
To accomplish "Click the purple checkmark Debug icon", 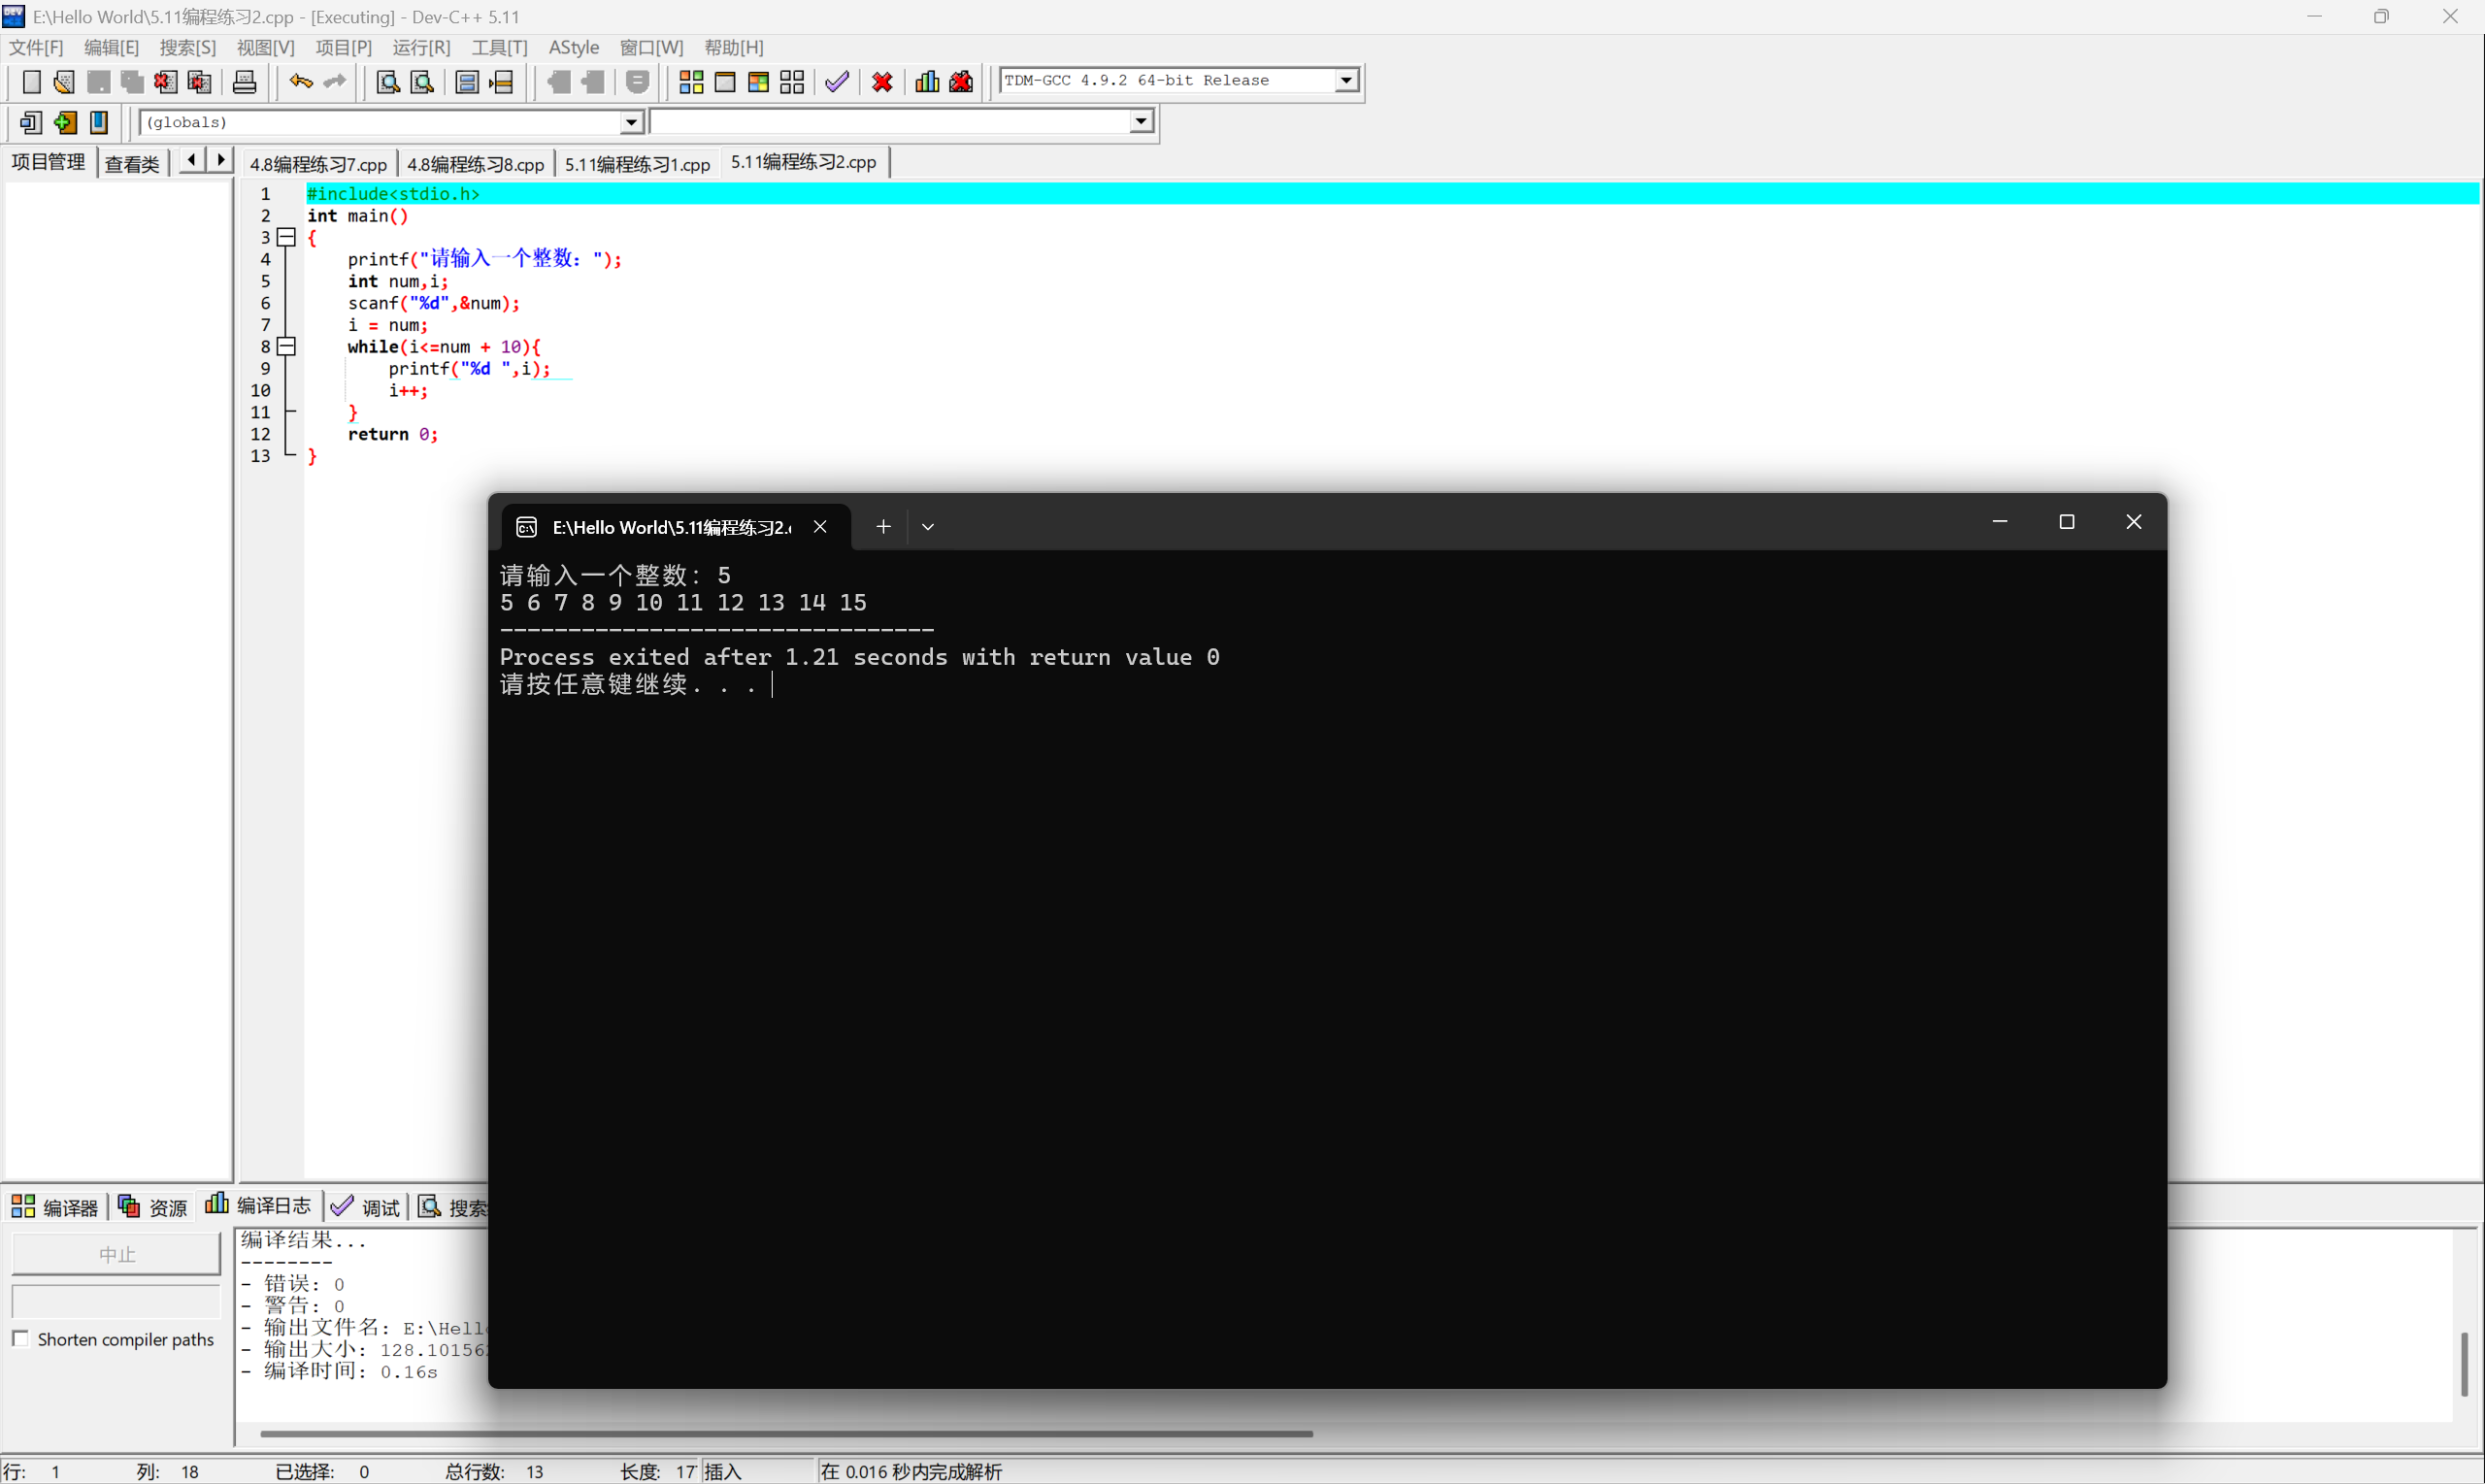I will (x=837, y=82).
